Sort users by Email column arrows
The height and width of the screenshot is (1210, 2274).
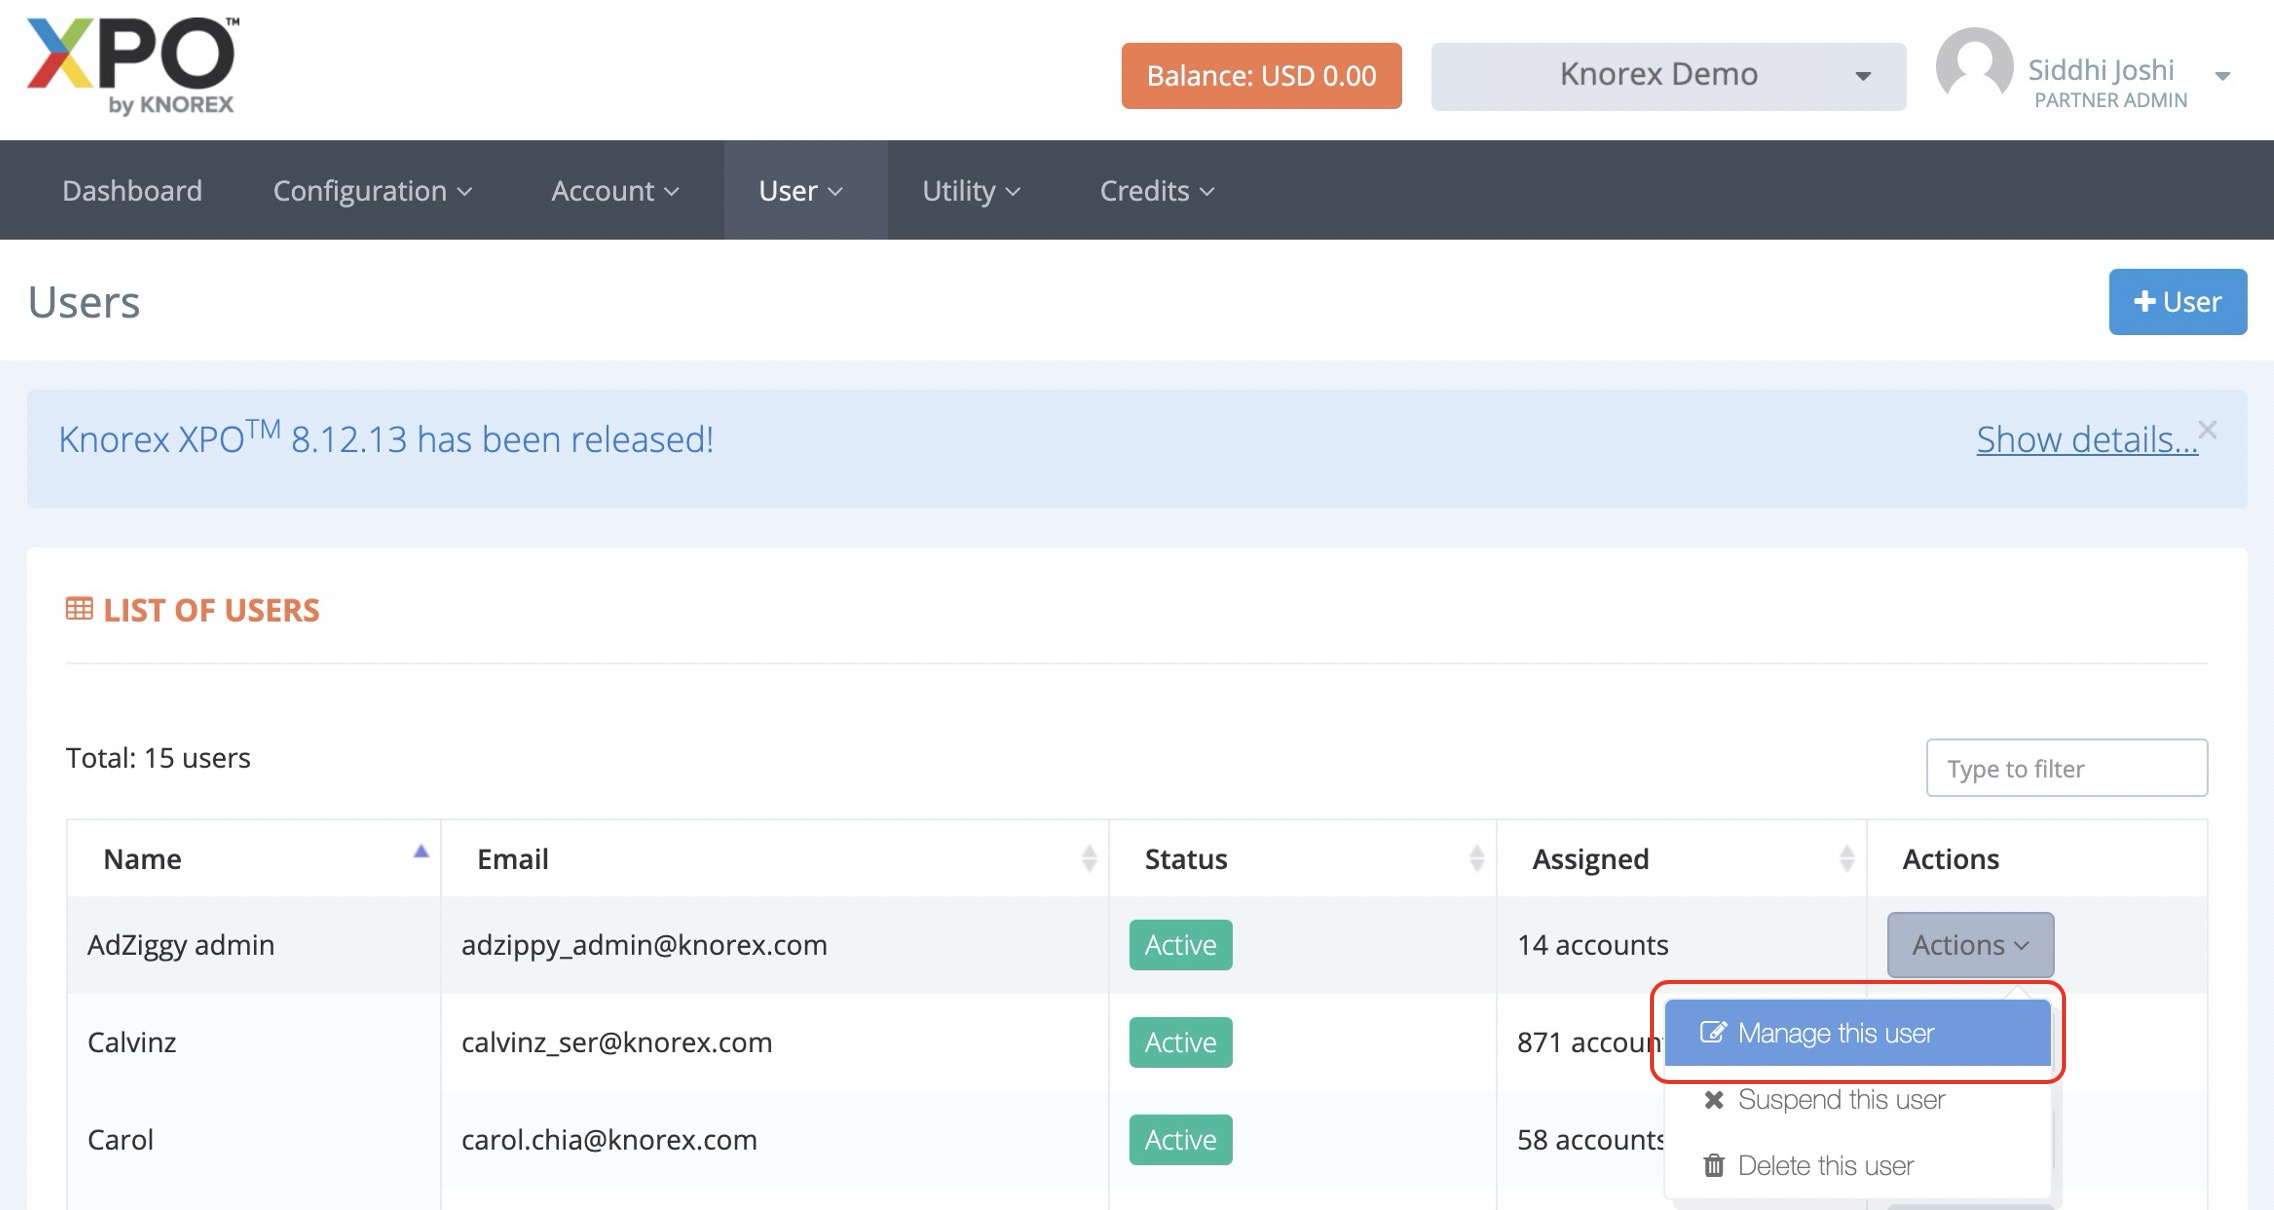[1089, 858]
